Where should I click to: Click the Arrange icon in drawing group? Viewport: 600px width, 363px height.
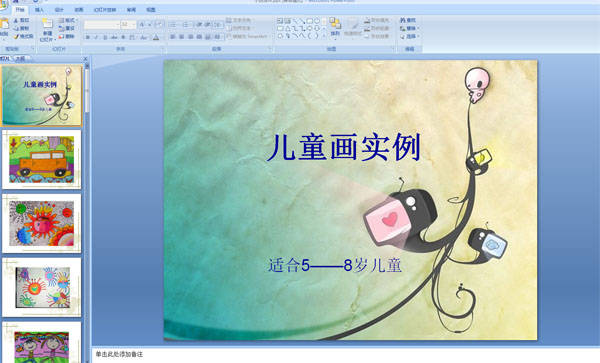(335, 24)
